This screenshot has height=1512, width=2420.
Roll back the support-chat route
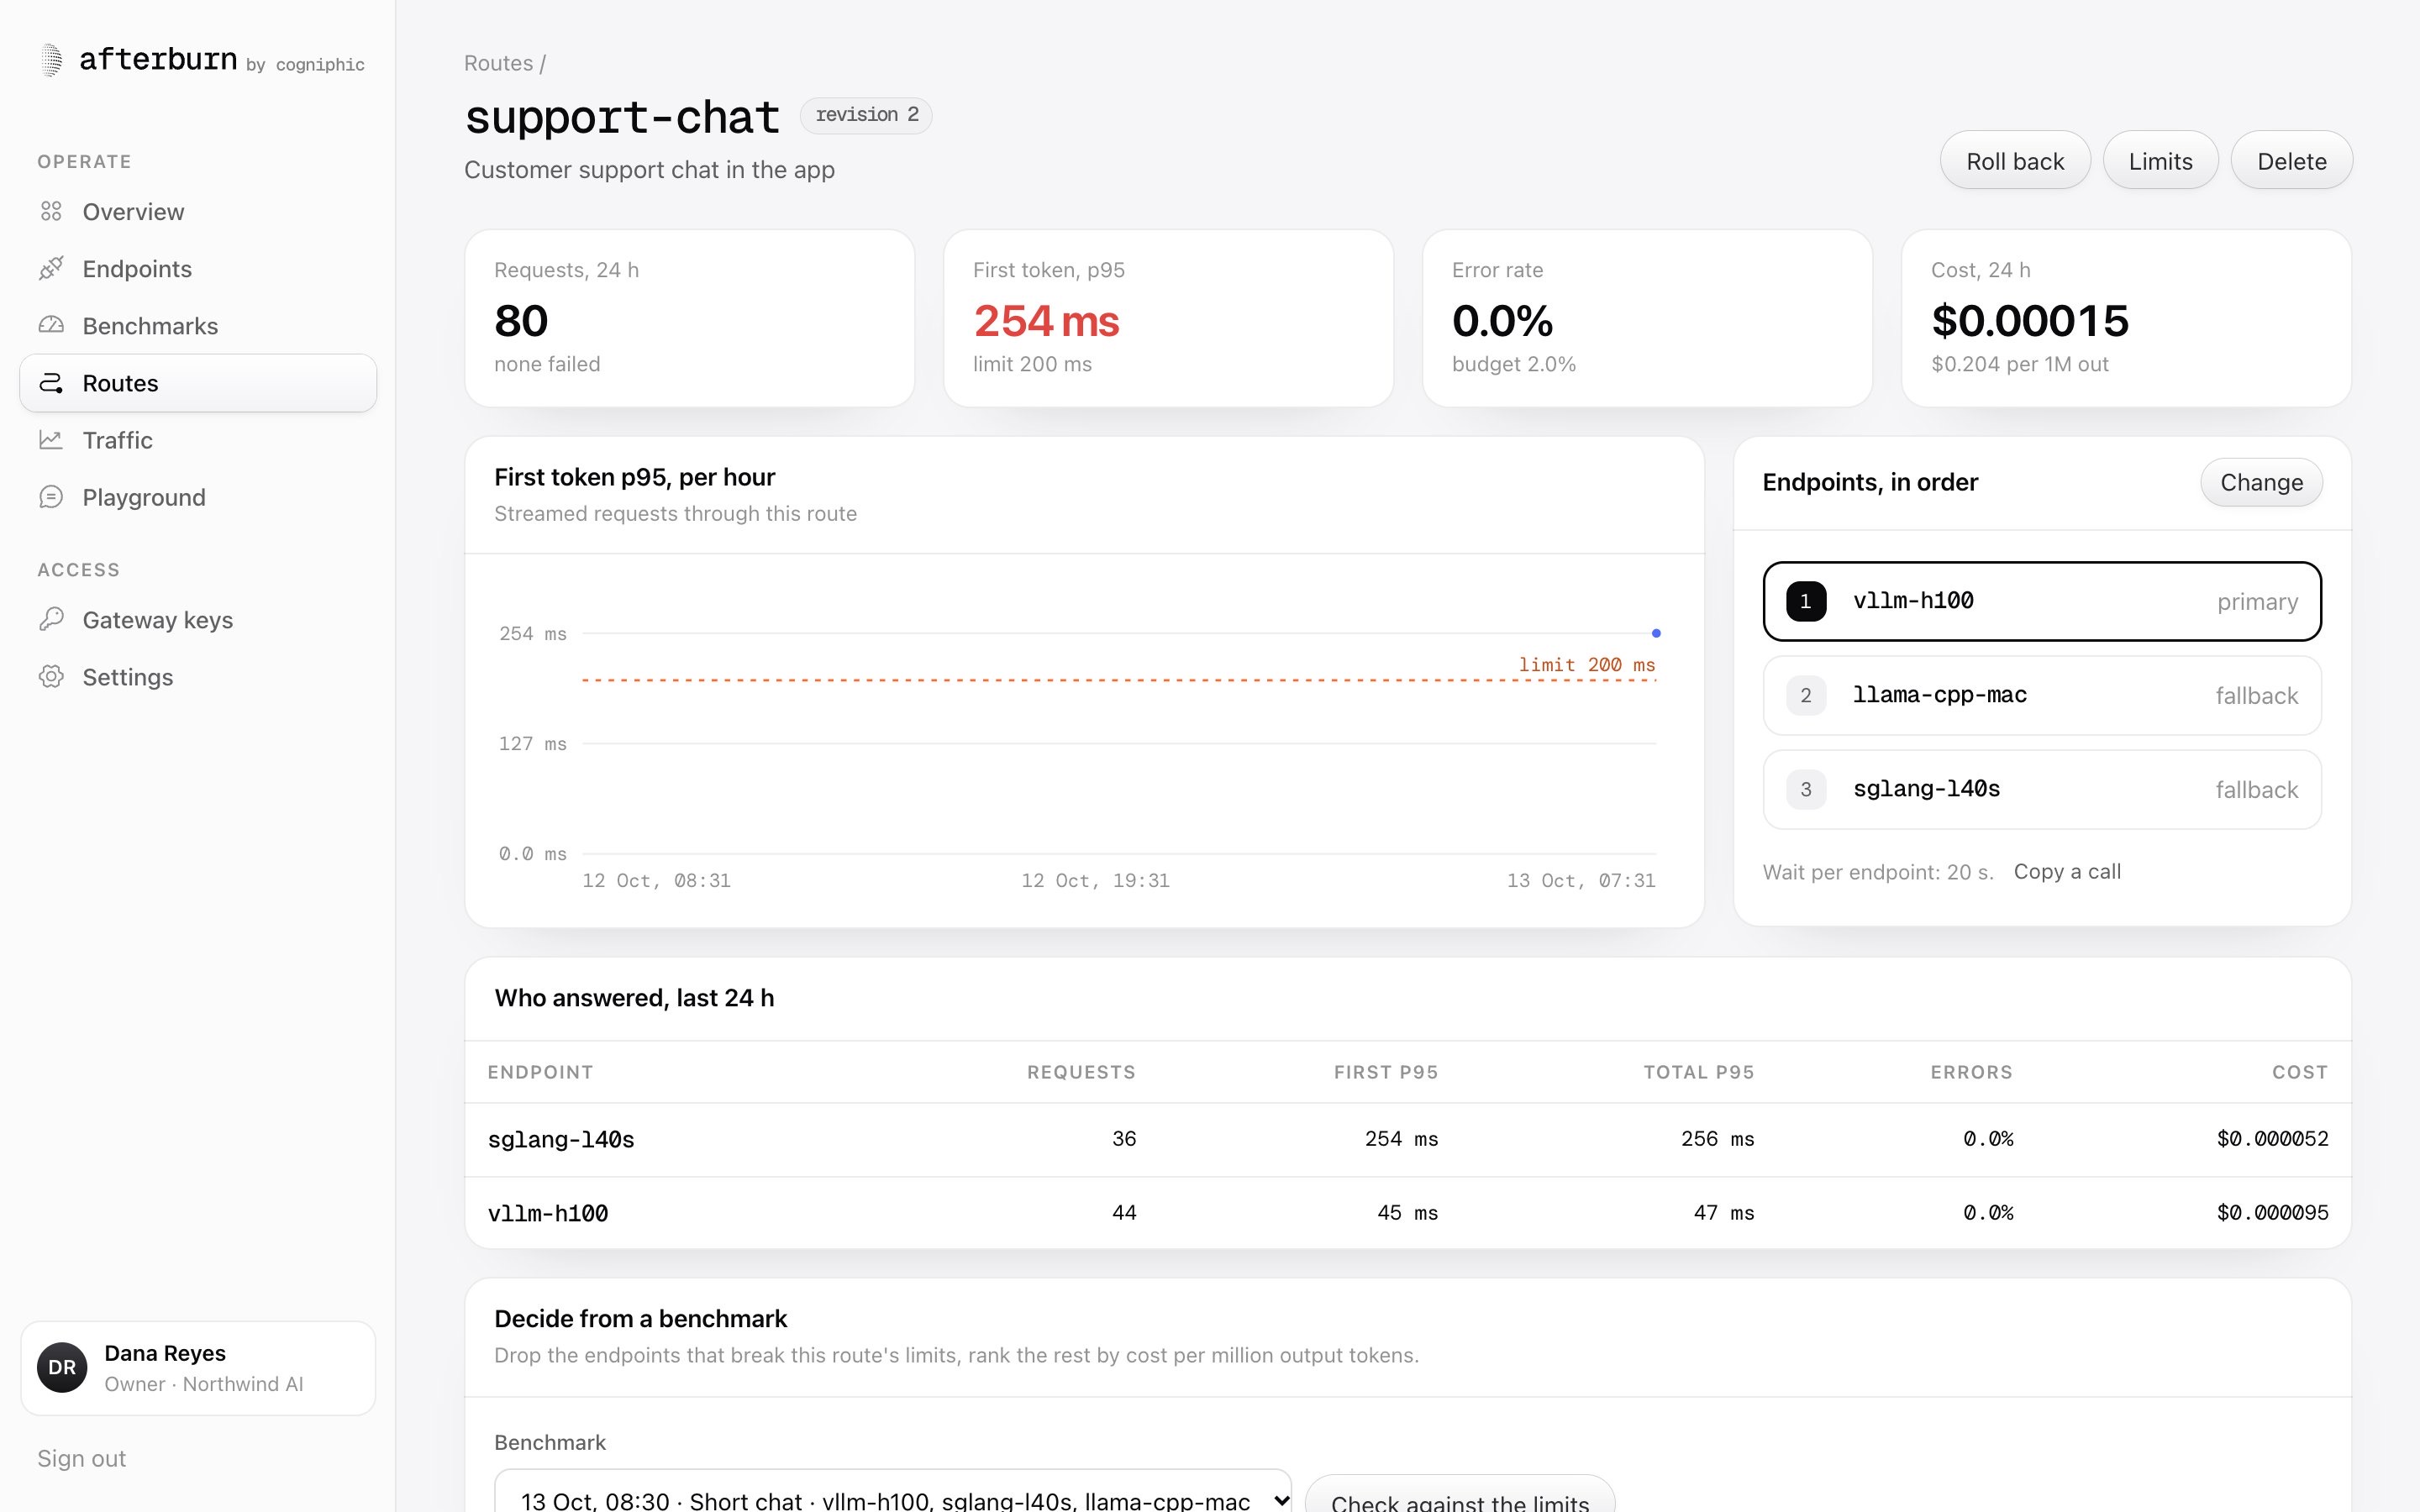point(2015,161)
